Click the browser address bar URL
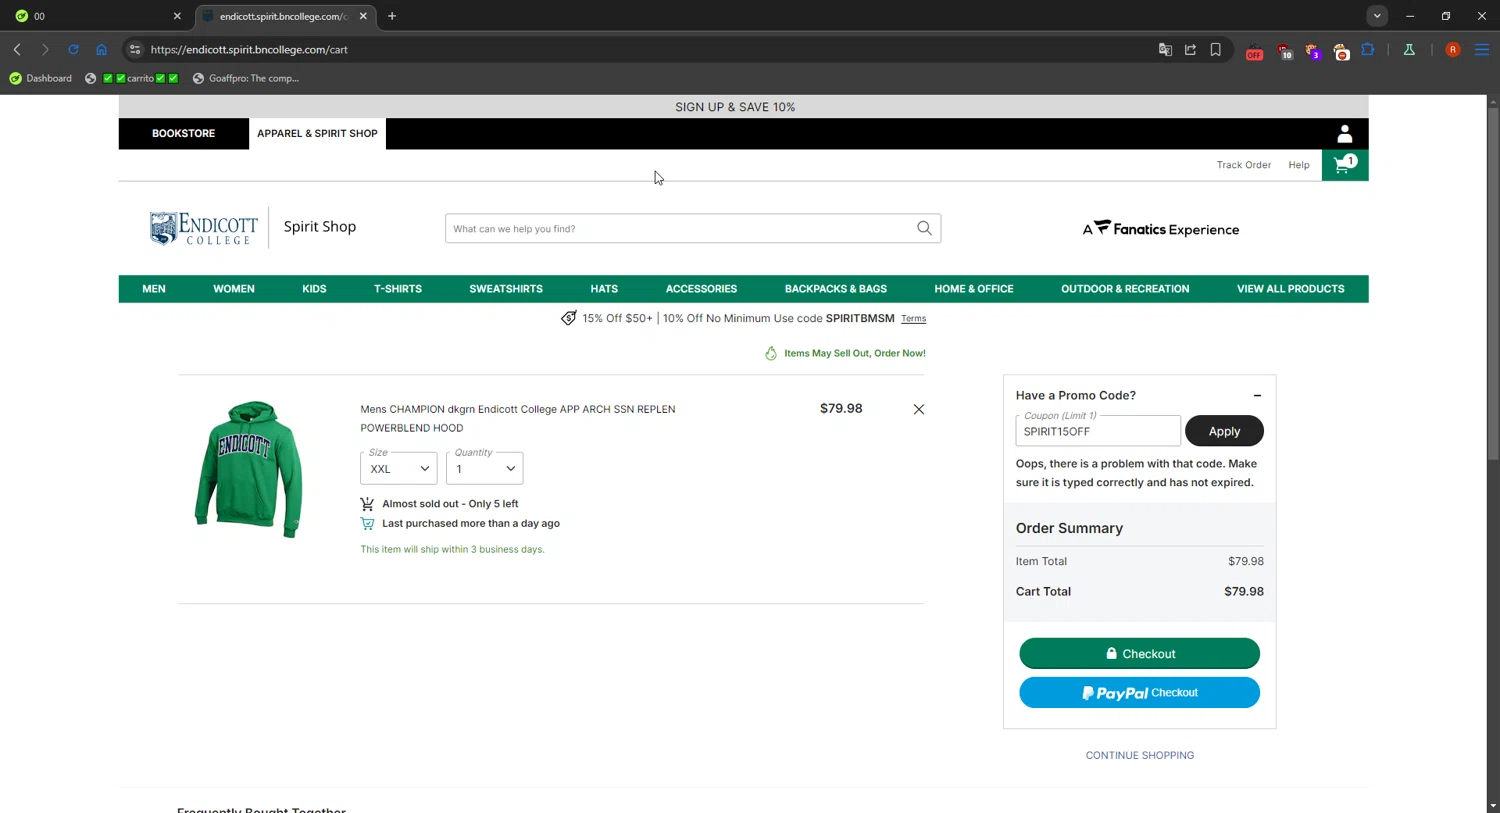This screenshot has height=813, width=1500. click(x=249, y=49)
